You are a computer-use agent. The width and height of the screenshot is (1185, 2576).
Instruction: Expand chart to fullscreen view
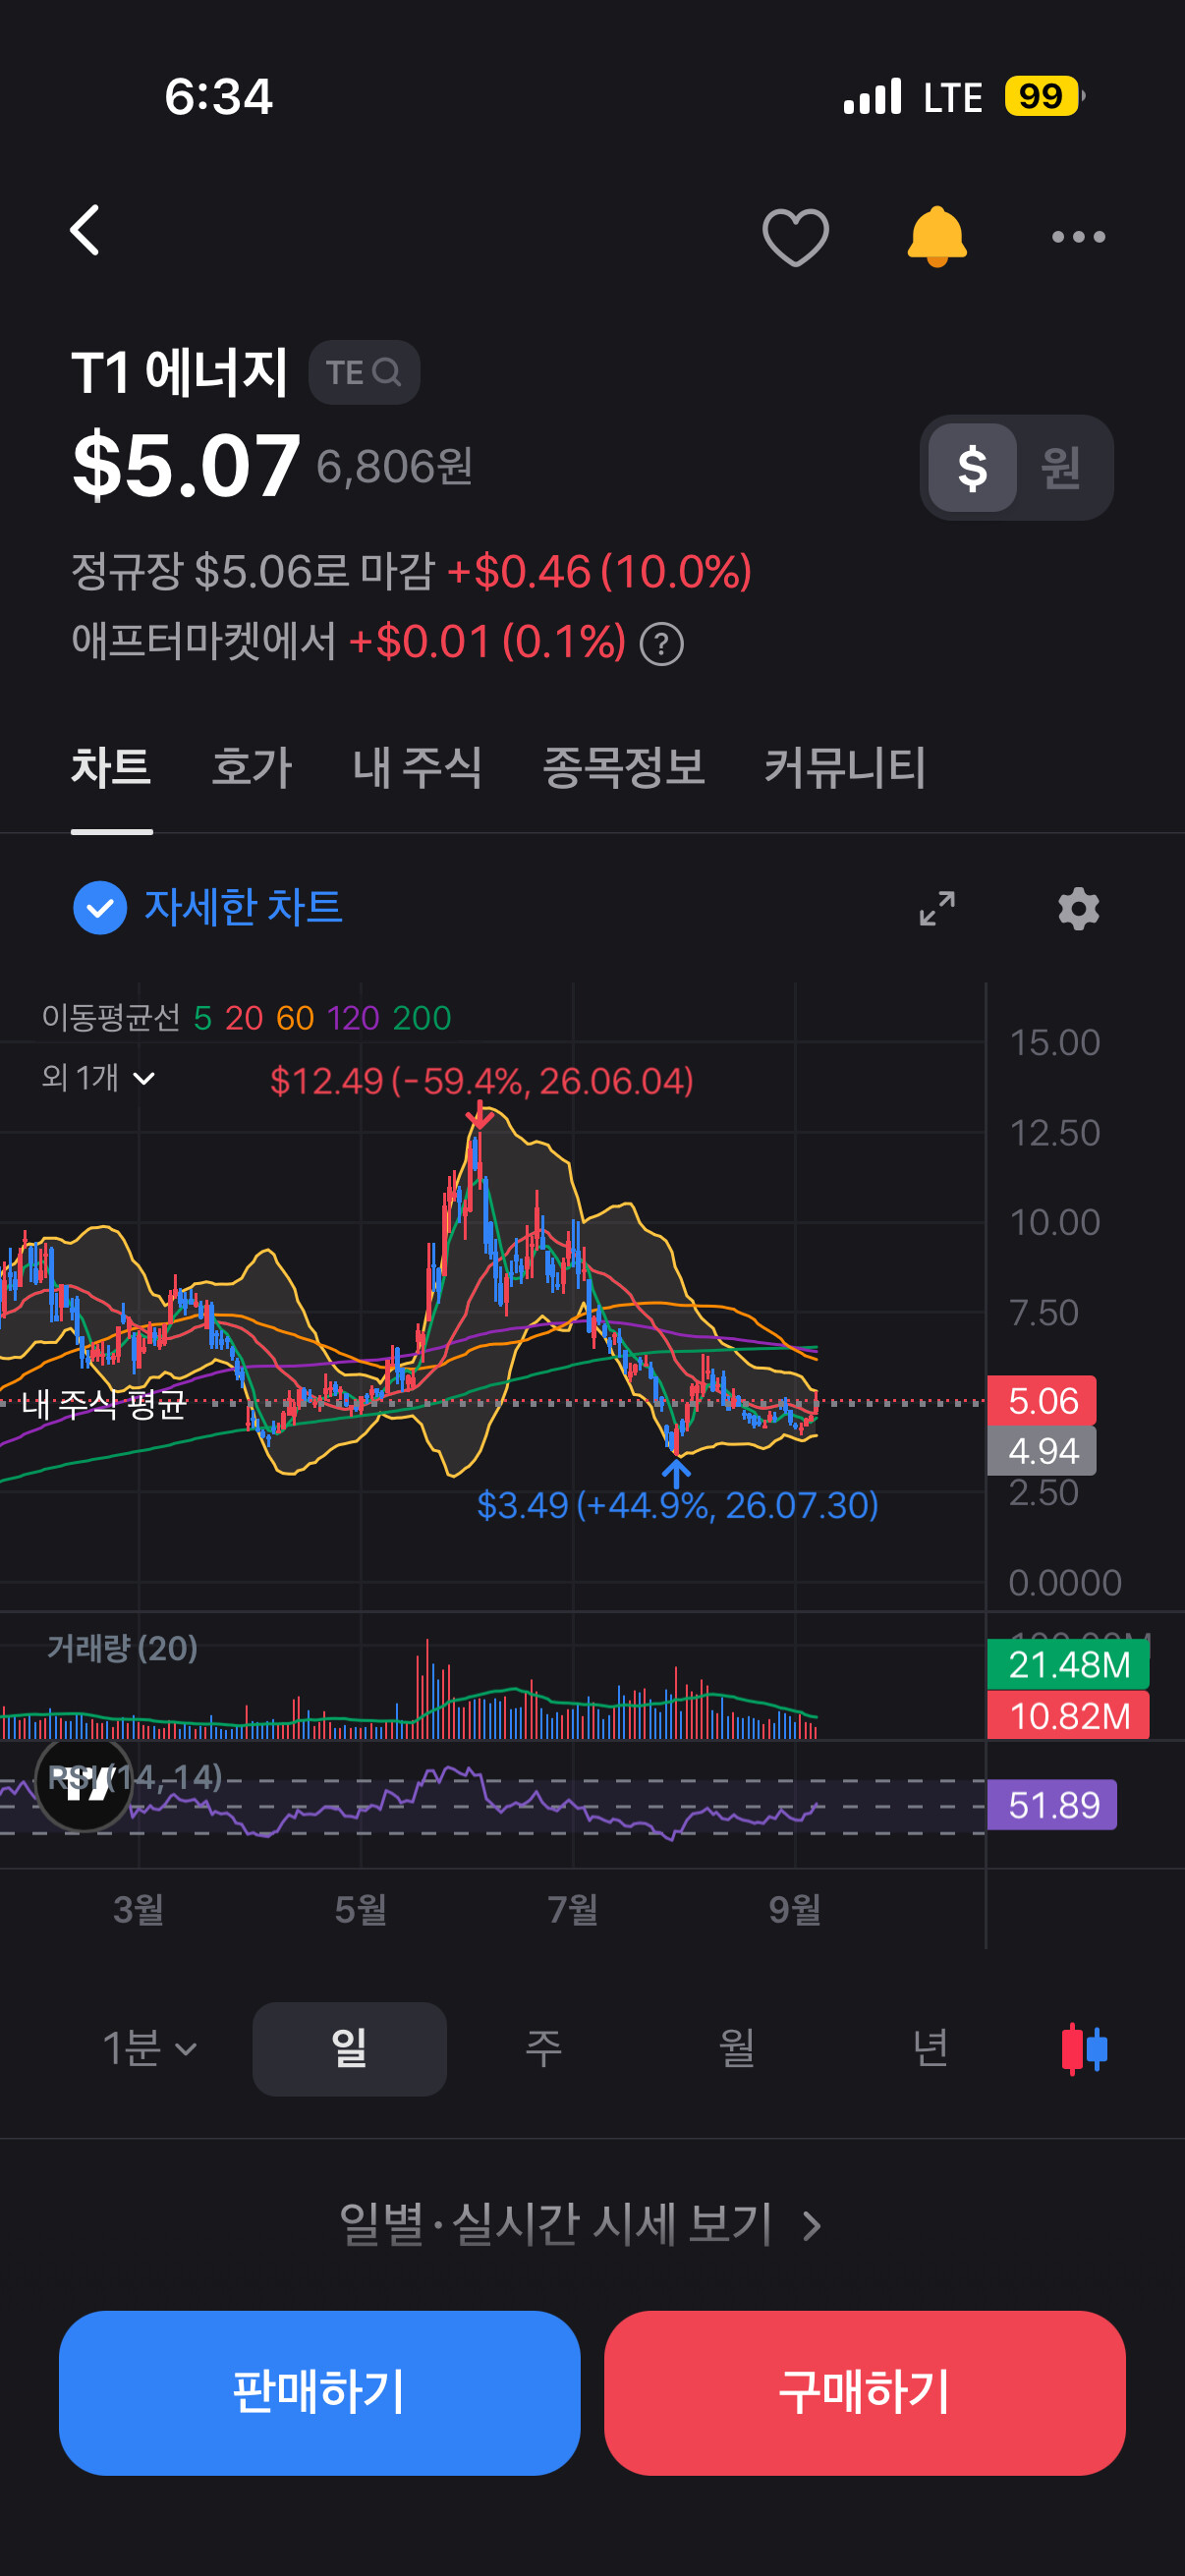(x=937, y=908)
